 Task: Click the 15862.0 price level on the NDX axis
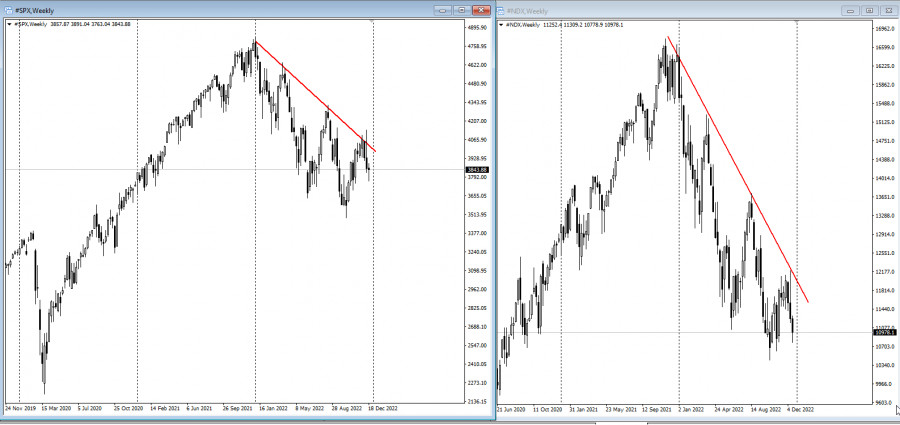pyautogui.click(x=885, y=85)
